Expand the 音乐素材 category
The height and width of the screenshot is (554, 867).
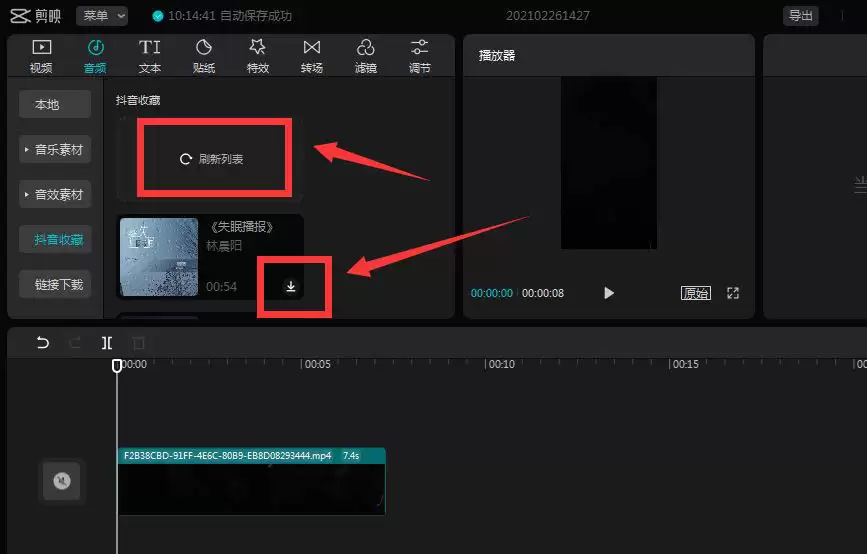point(55,150)
